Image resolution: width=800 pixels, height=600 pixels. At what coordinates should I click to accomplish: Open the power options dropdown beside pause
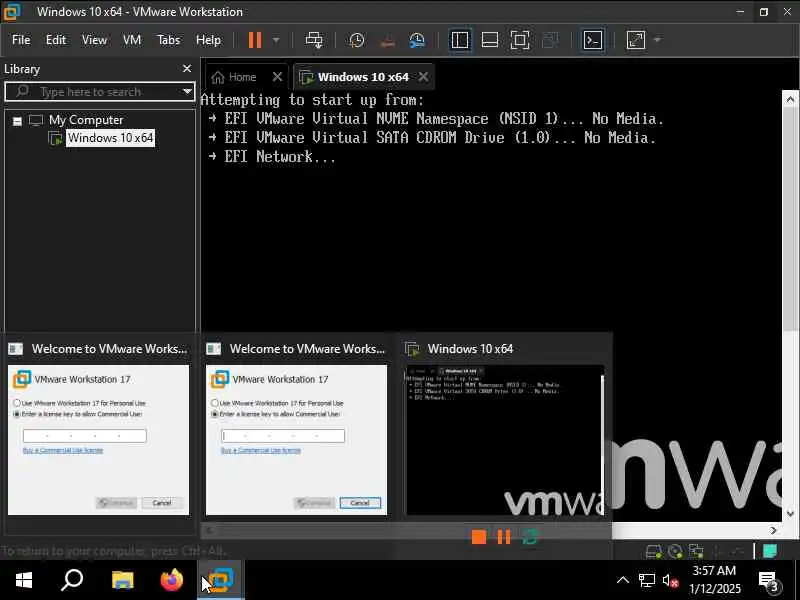pos(276,40)
